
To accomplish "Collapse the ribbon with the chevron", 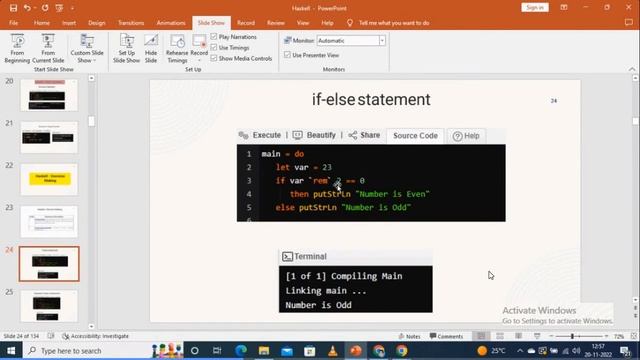I will 632,69.
